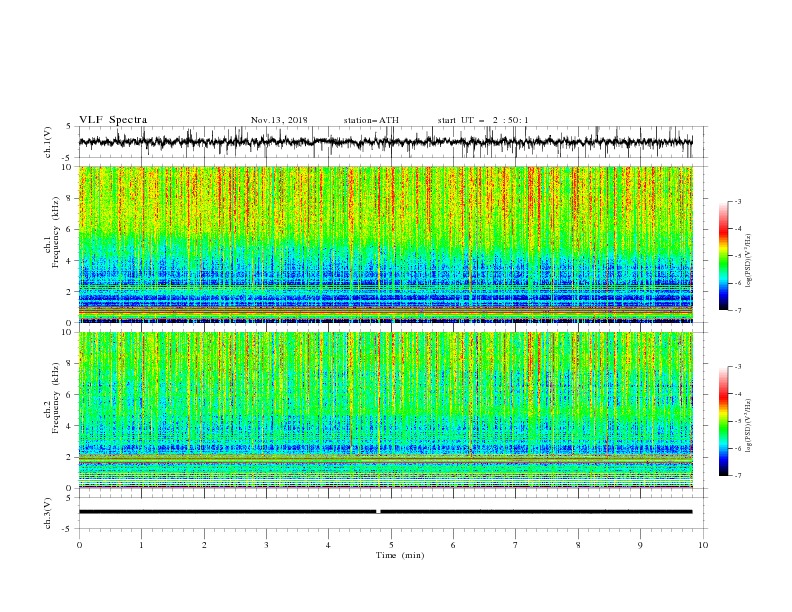Screen dimensions: 792x612
Task: Click the ch.2 colorbar "log(PSD)(V²/Hz)" label
Action: tap(749, 426)
